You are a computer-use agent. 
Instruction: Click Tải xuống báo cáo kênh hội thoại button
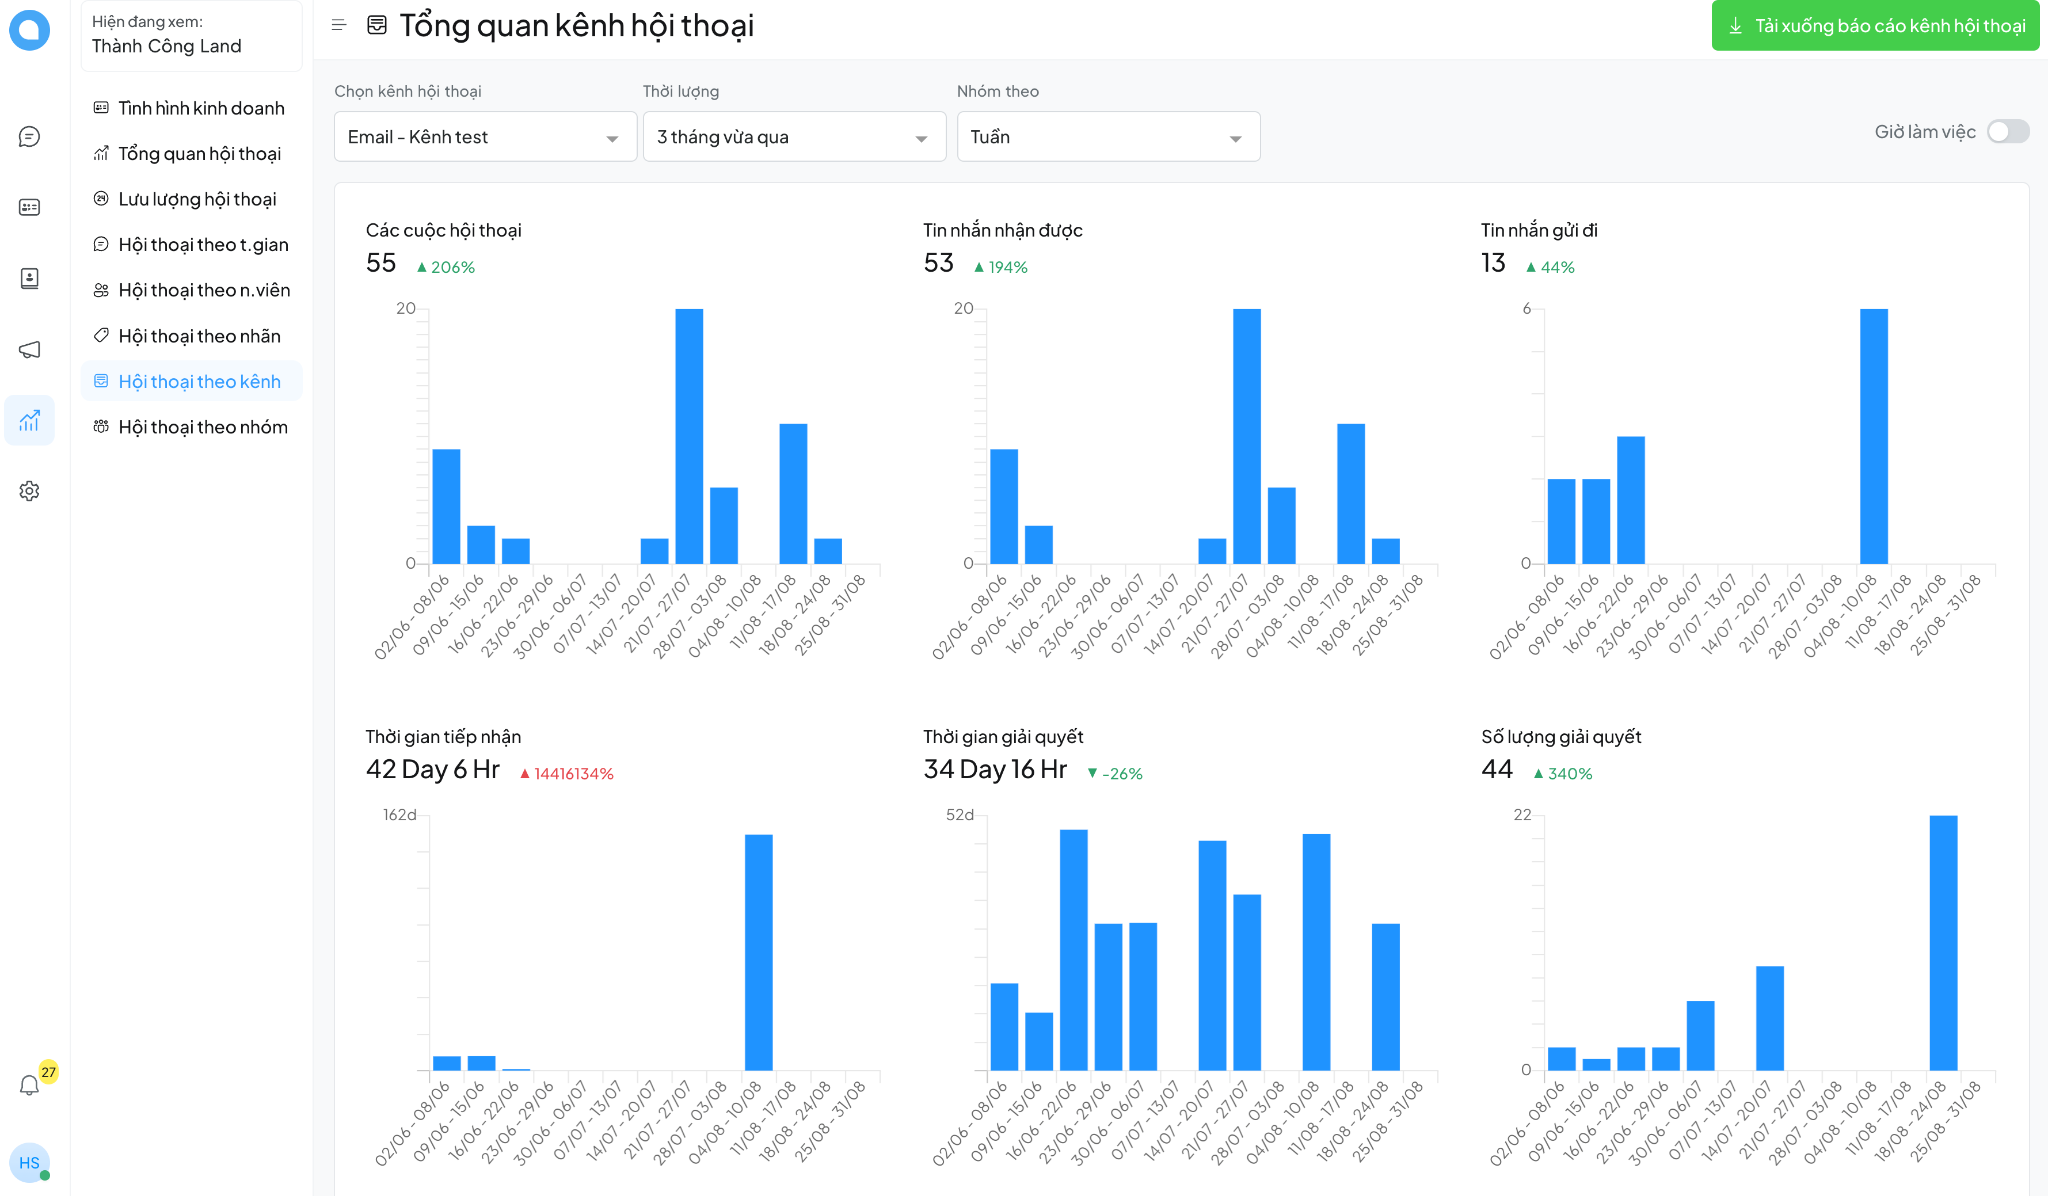coord(1875,26)
